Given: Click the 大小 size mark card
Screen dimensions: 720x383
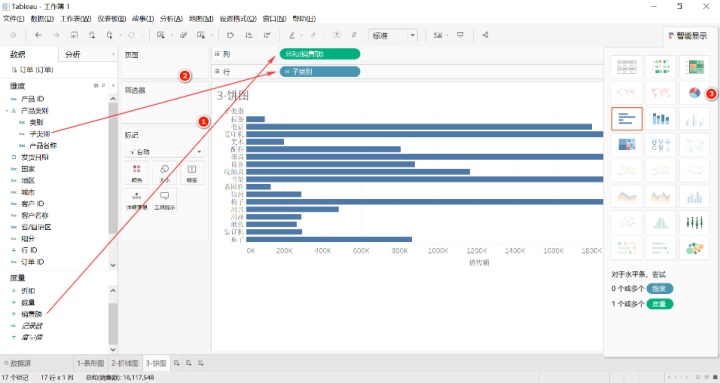Looking at the screenshot, I should tap(164, 173).
